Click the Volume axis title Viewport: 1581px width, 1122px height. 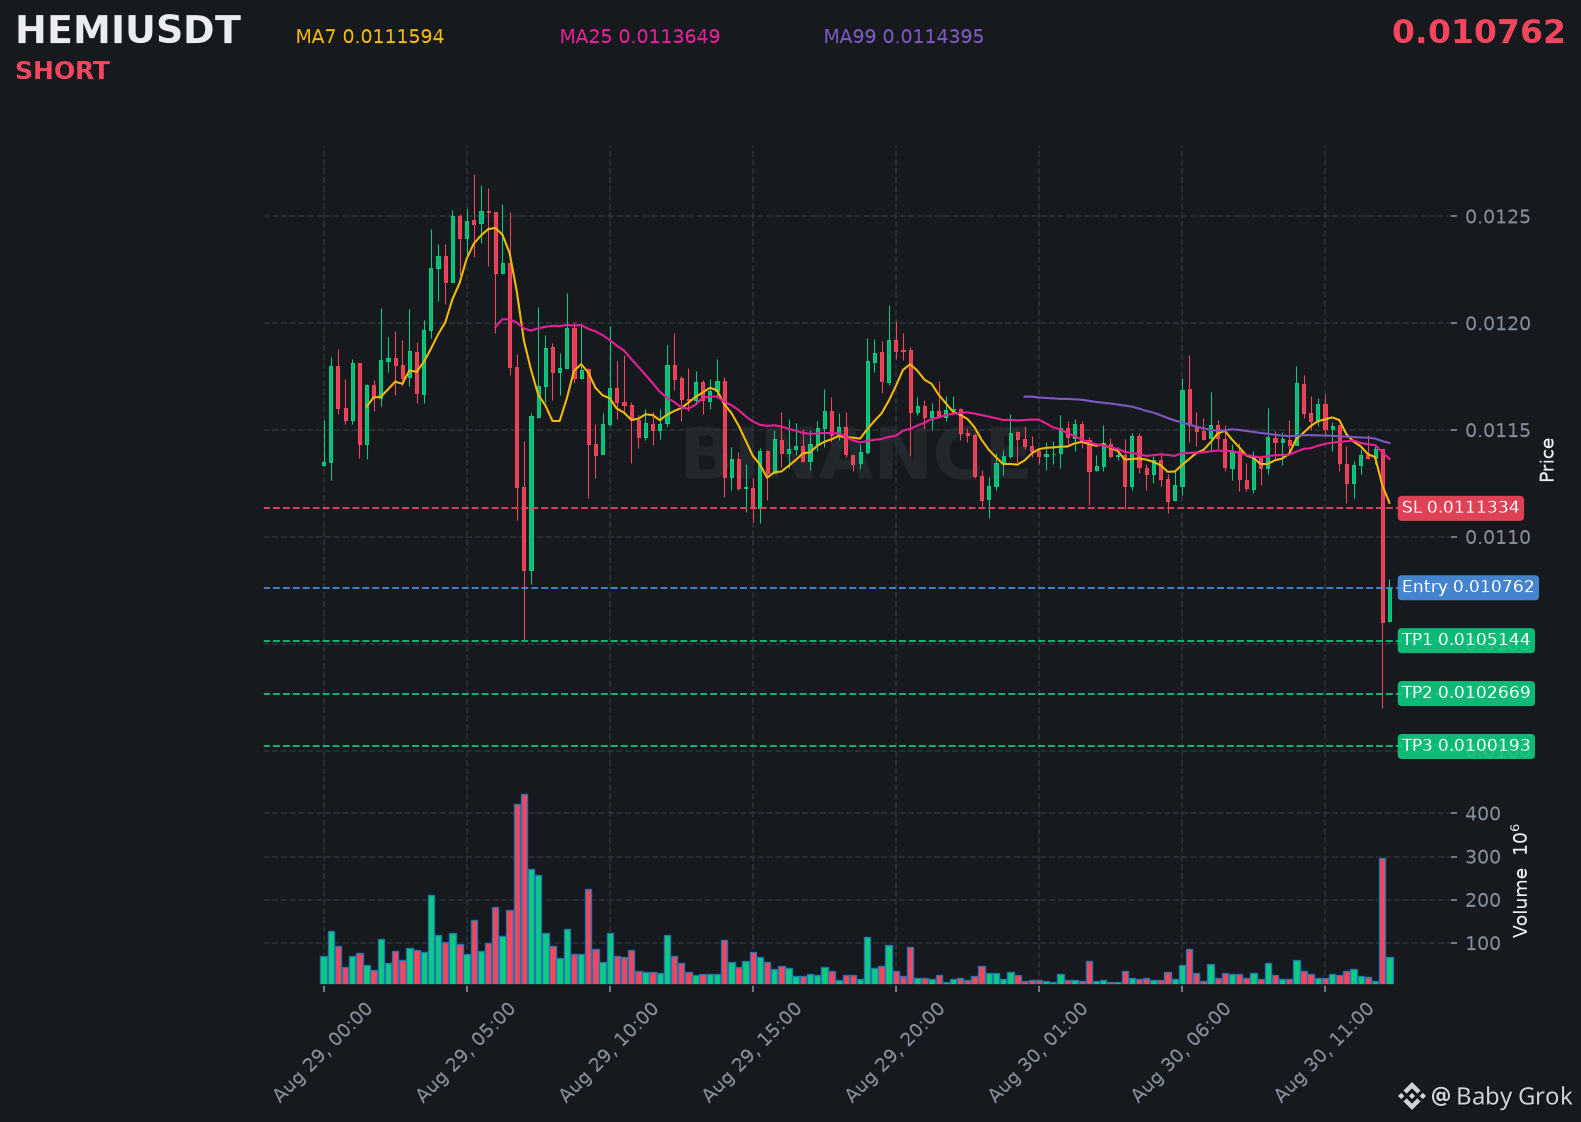(x=1520, y=881)
